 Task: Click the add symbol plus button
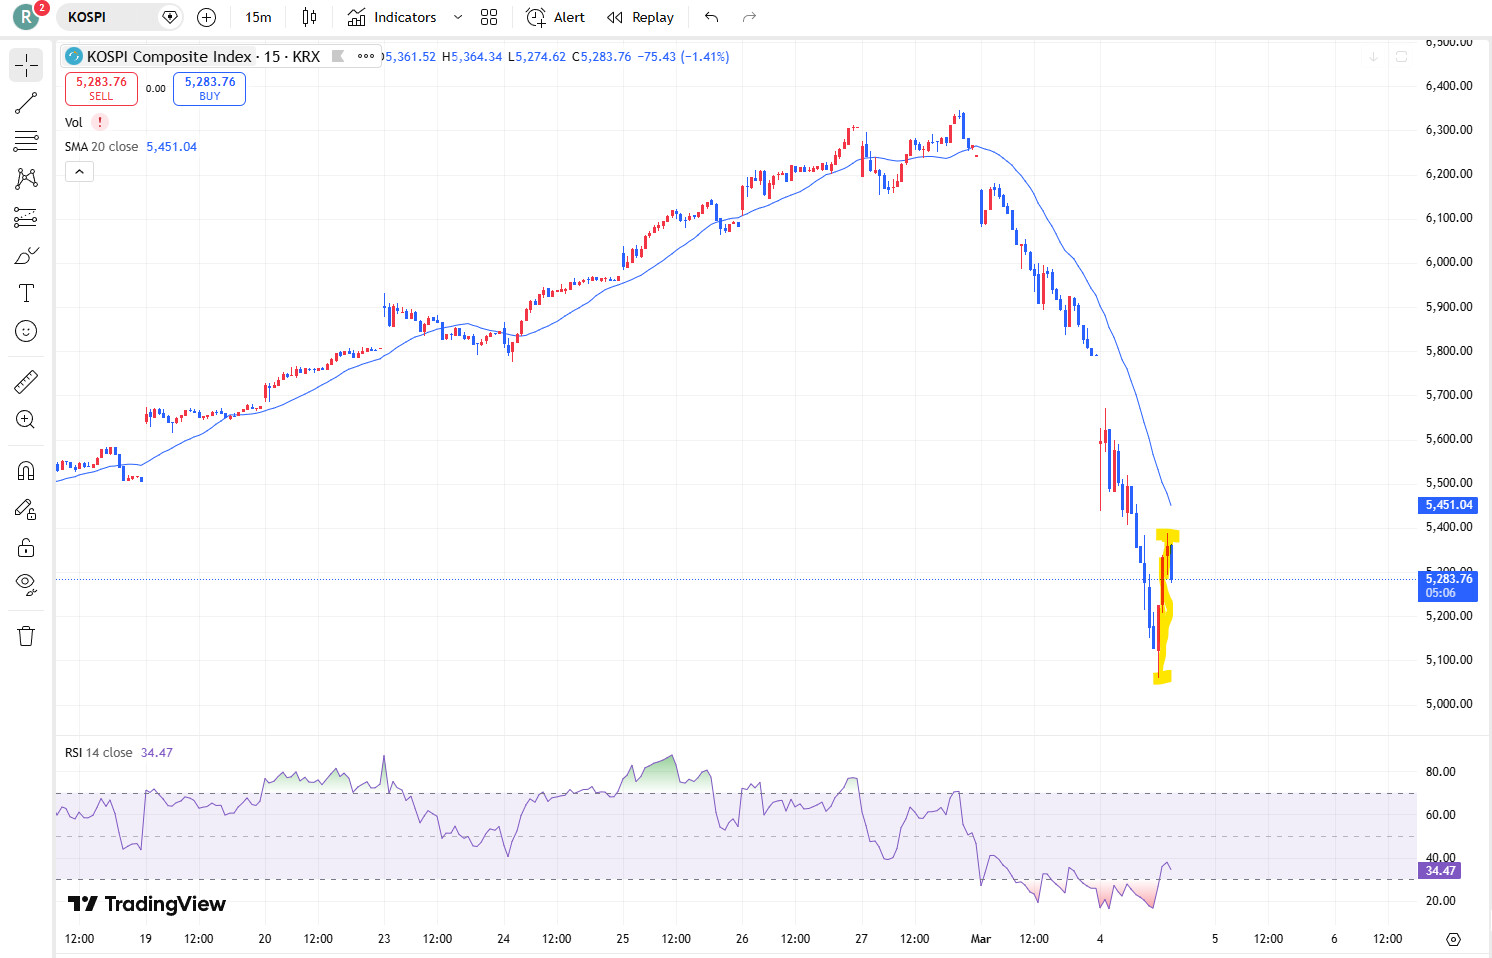[x=207, y=17]
